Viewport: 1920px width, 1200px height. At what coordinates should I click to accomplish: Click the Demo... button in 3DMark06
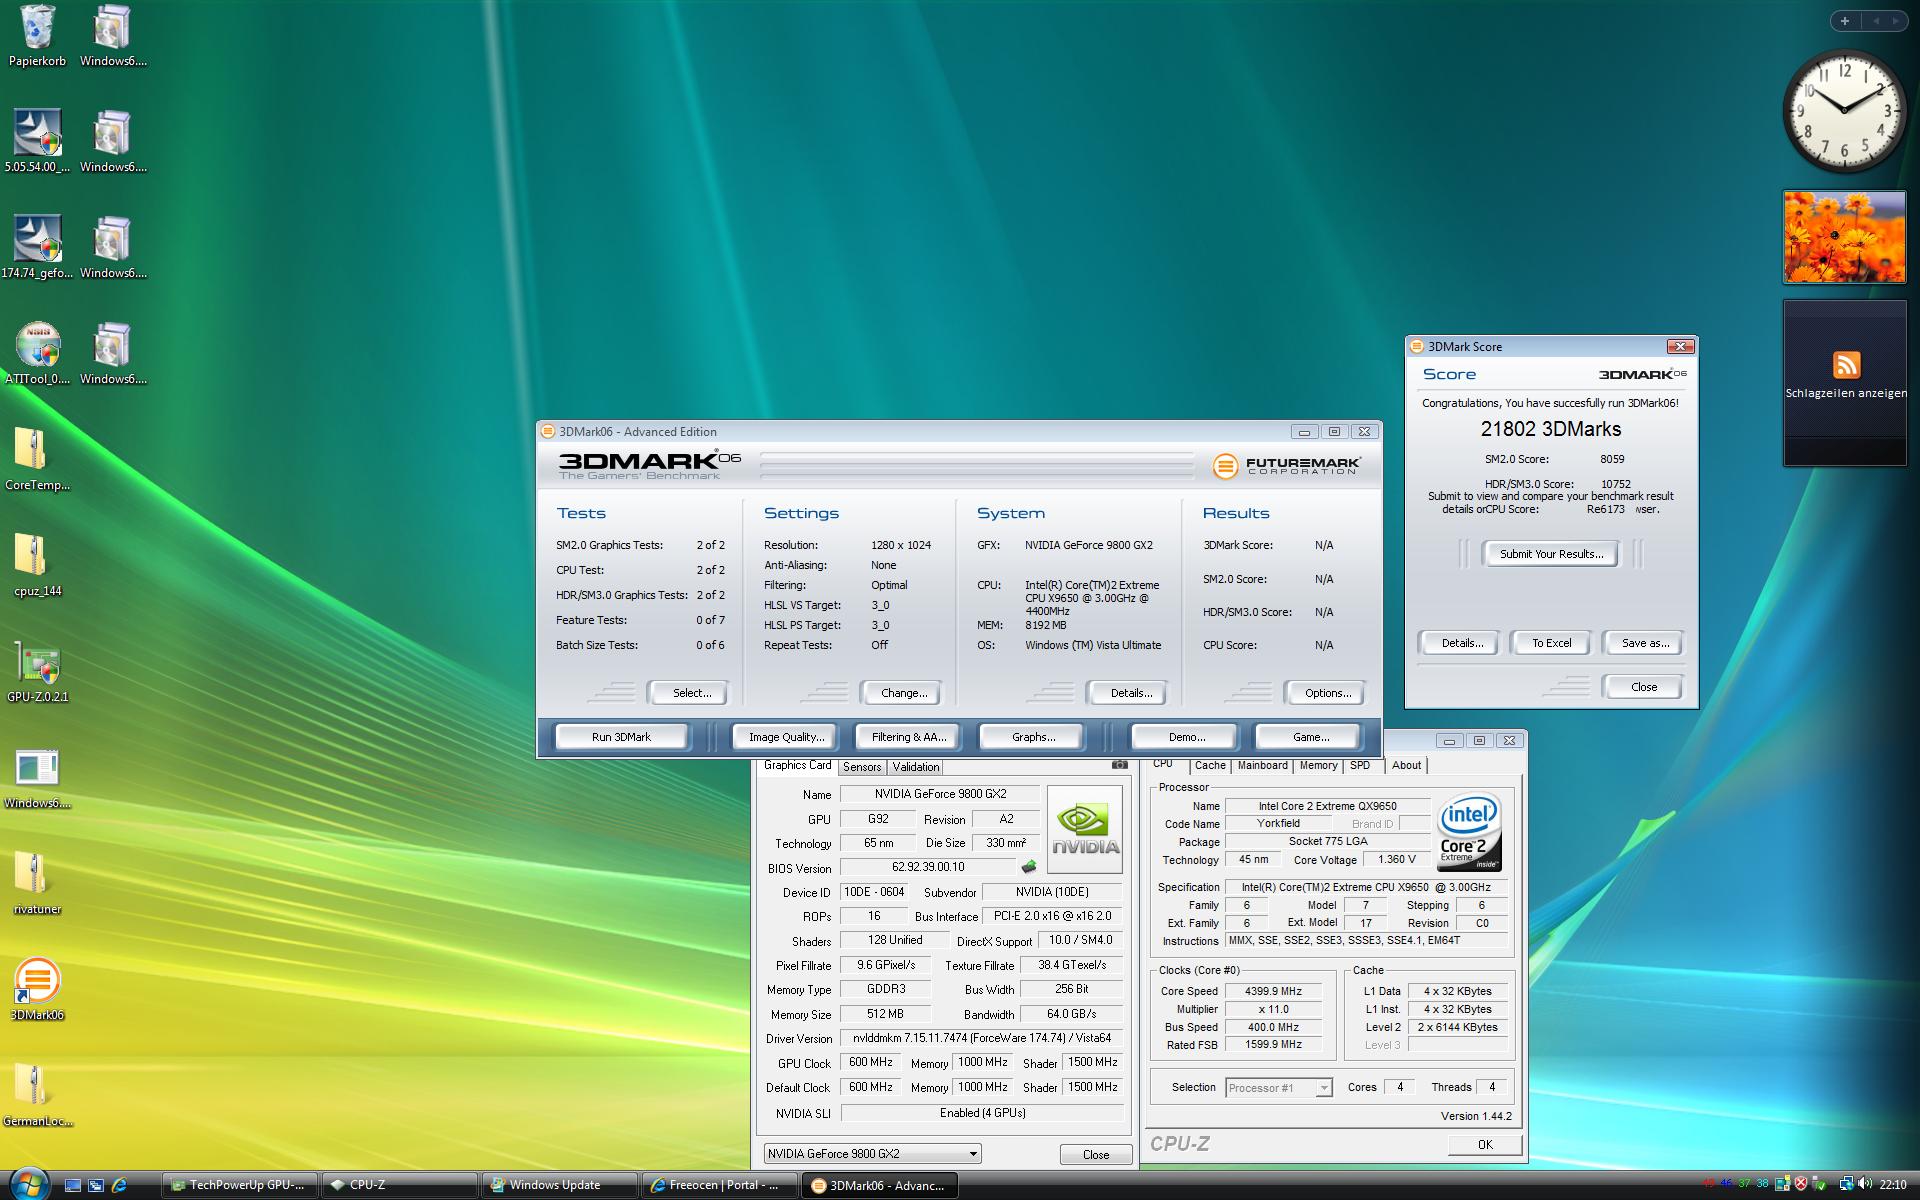click(1186, 737)
